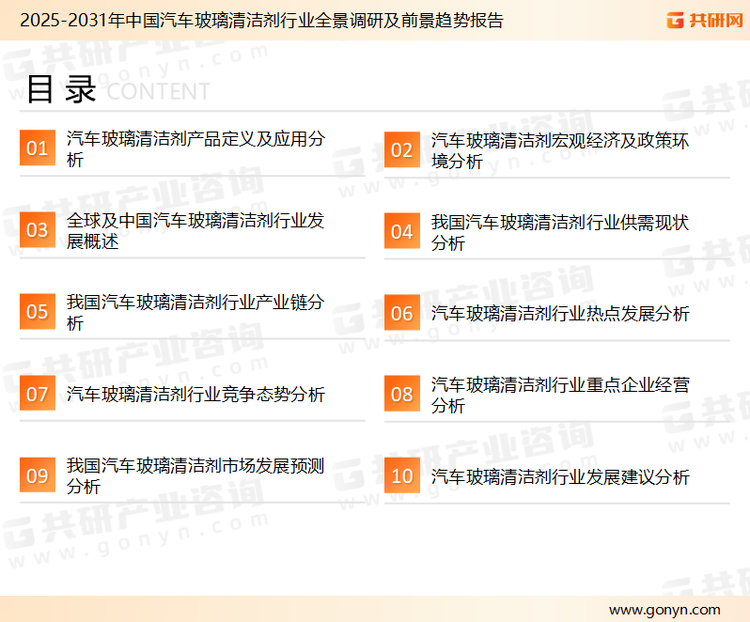Viewport: 750px width, 622px height.
Task: Click the orange 04 number badge
Action: (402, 231)
